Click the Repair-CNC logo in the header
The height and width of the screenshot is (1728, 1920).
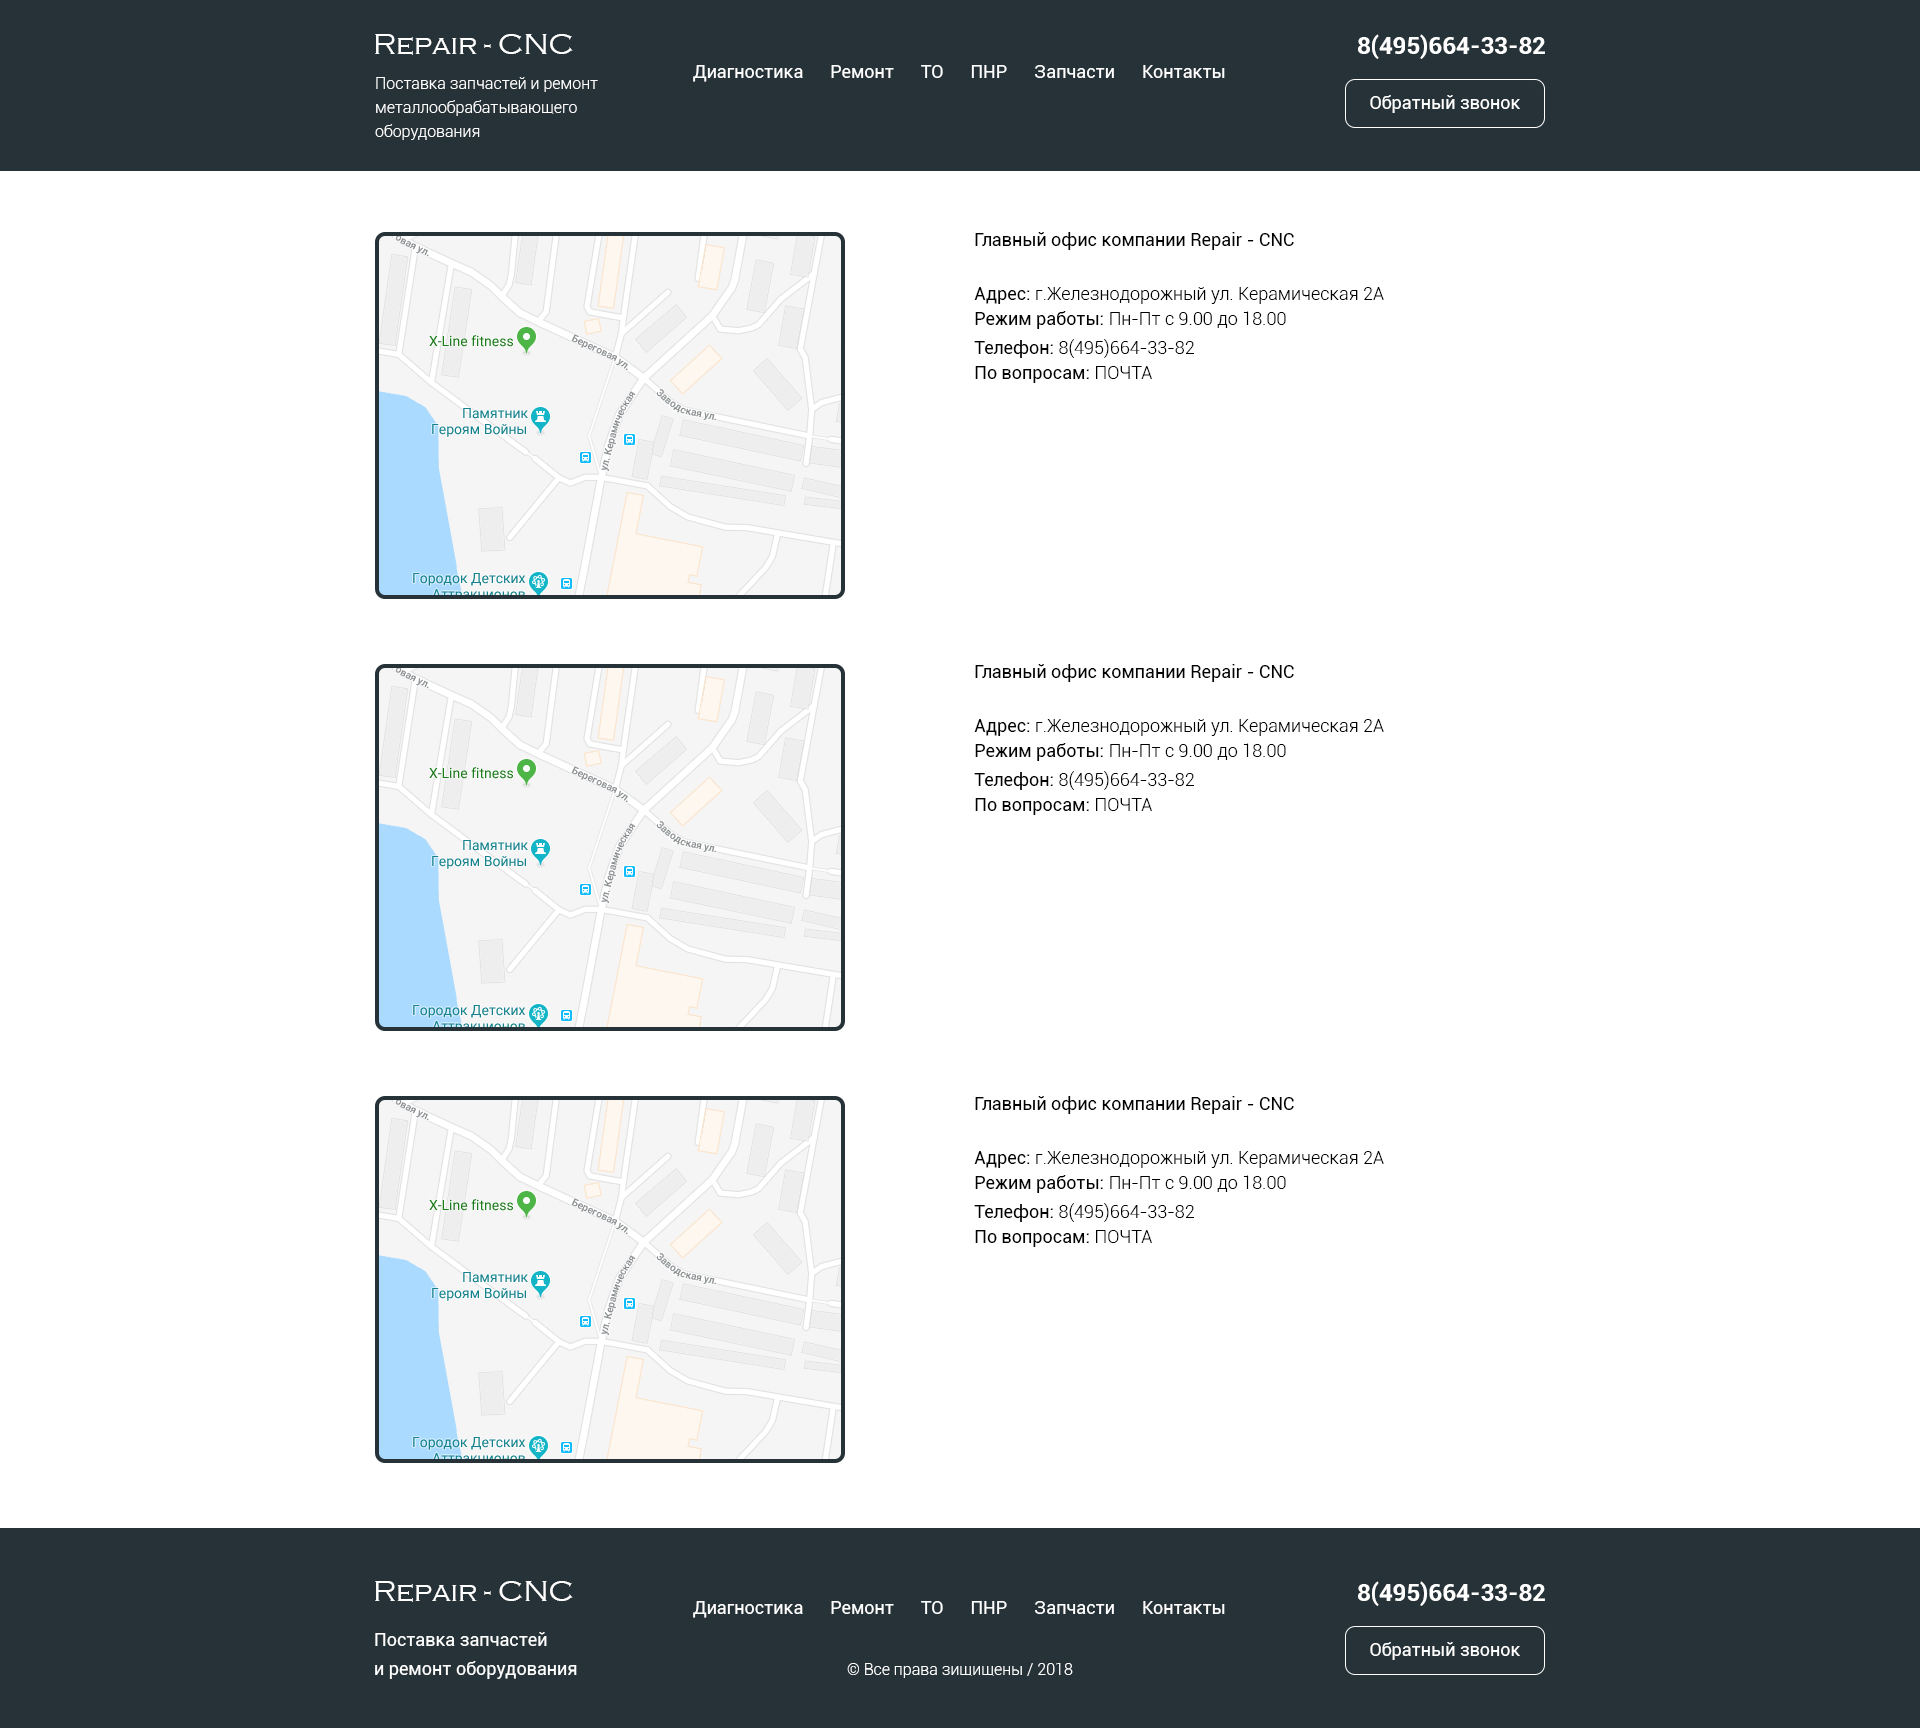pos(473,45)
